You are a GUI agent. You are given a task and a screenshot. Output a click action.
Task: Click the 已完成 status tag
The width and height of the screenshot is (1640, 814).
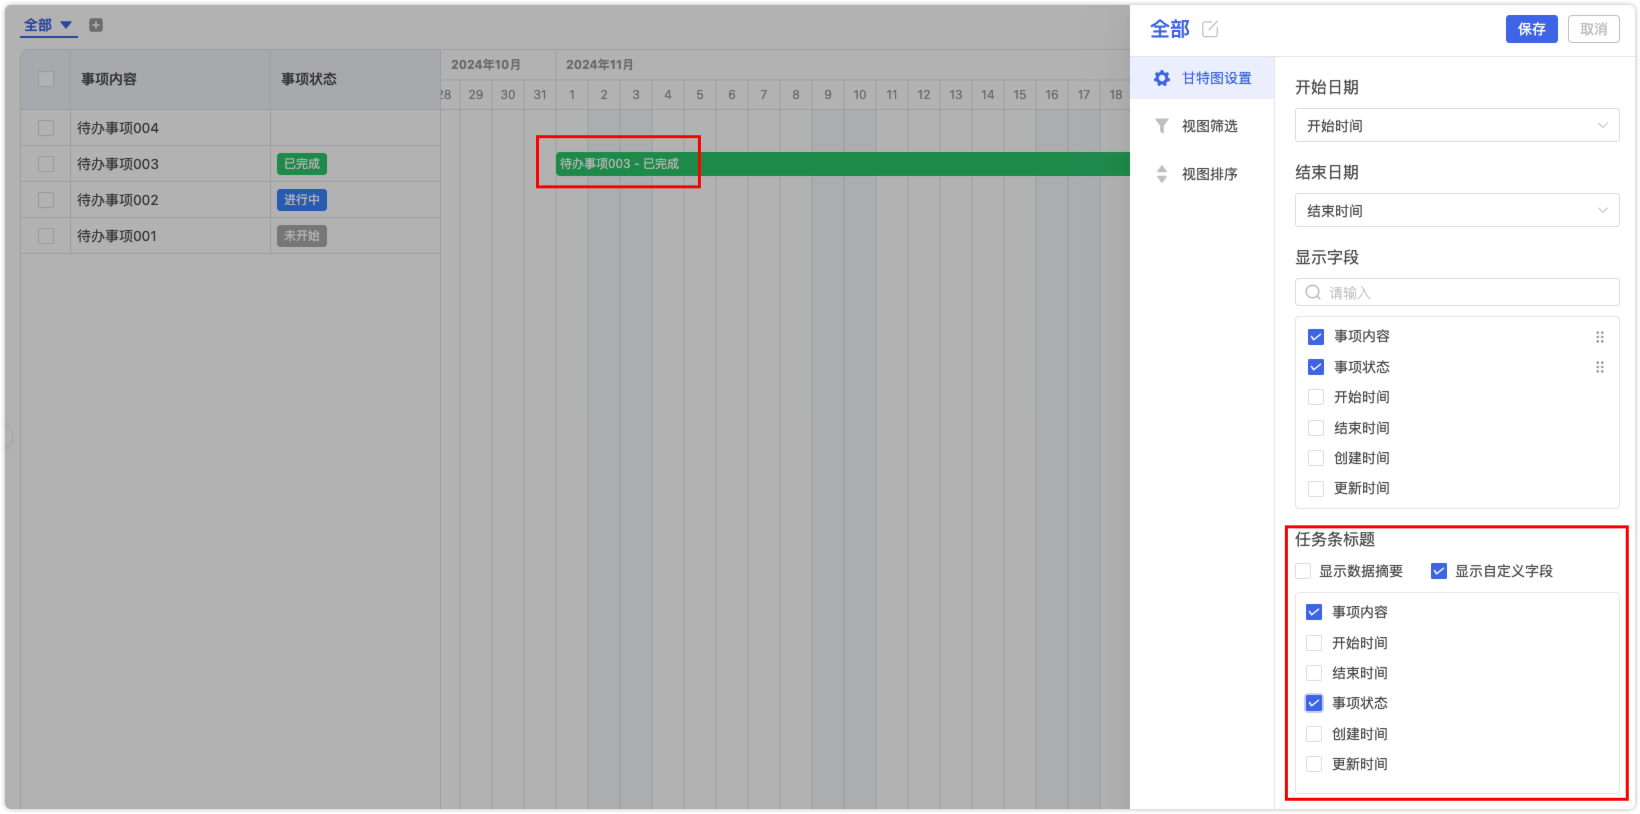(x=302, y=164)
